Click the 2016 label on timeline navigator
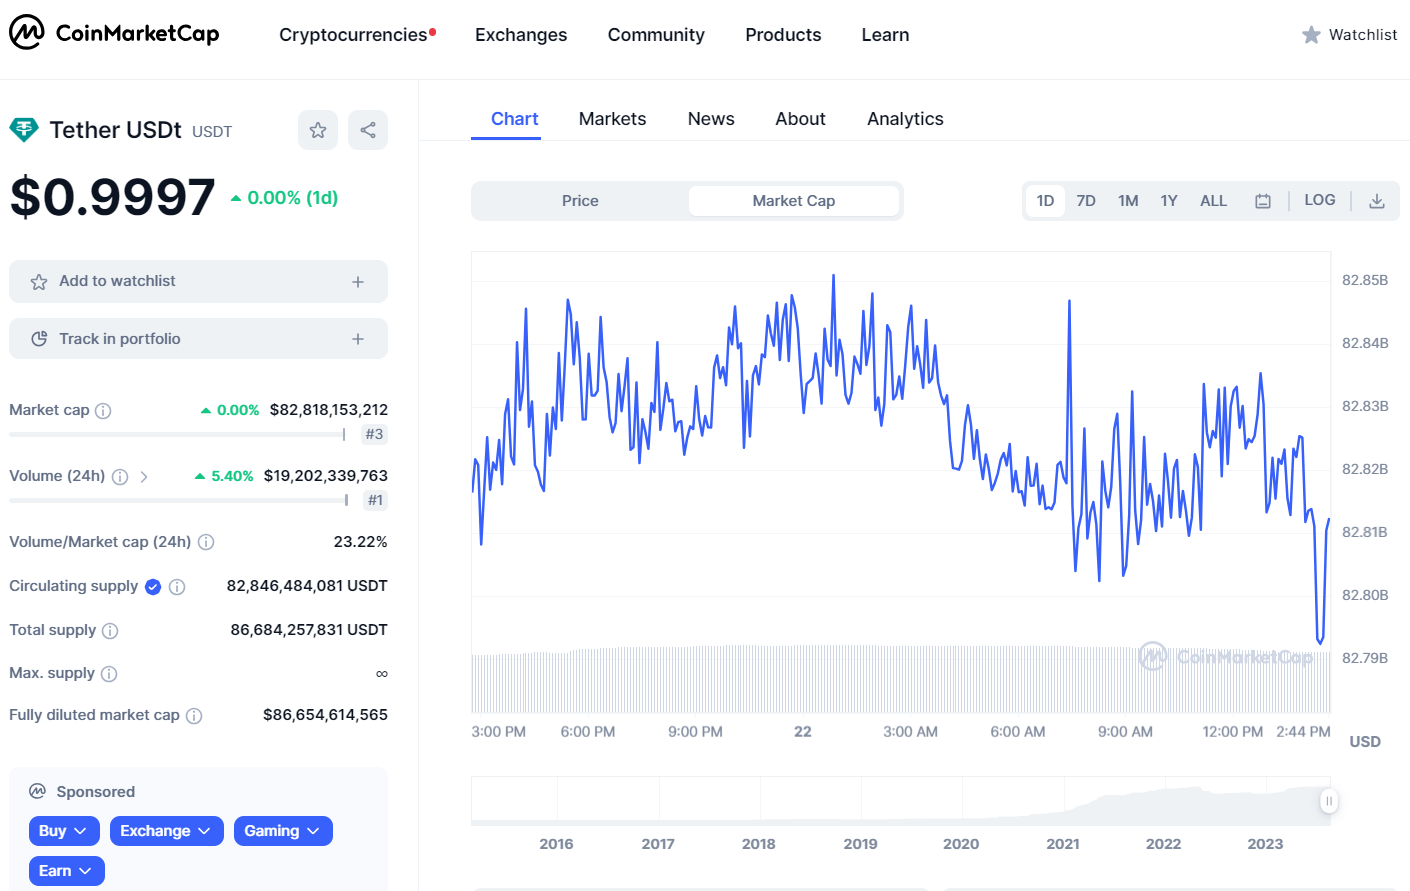 pos(556,844)
